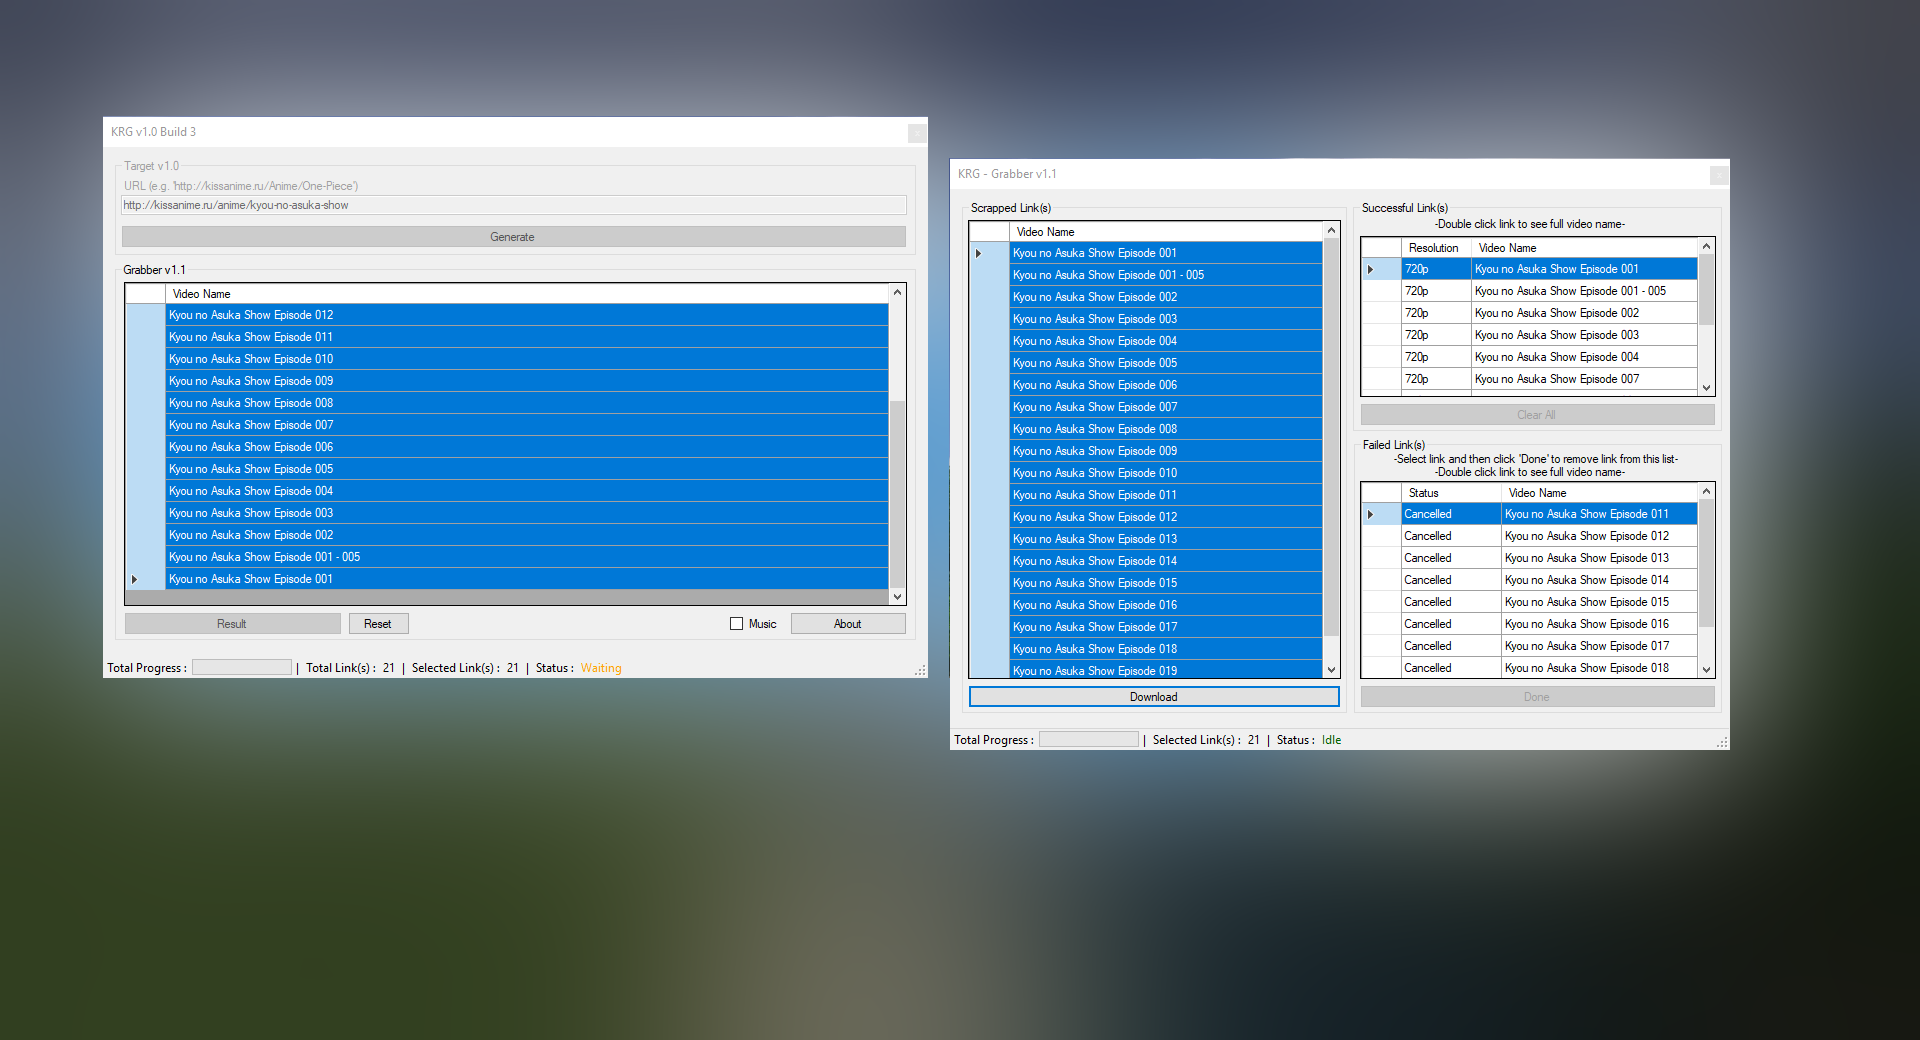Click the URL input field

pyautogui.click(x=513, y=205)
